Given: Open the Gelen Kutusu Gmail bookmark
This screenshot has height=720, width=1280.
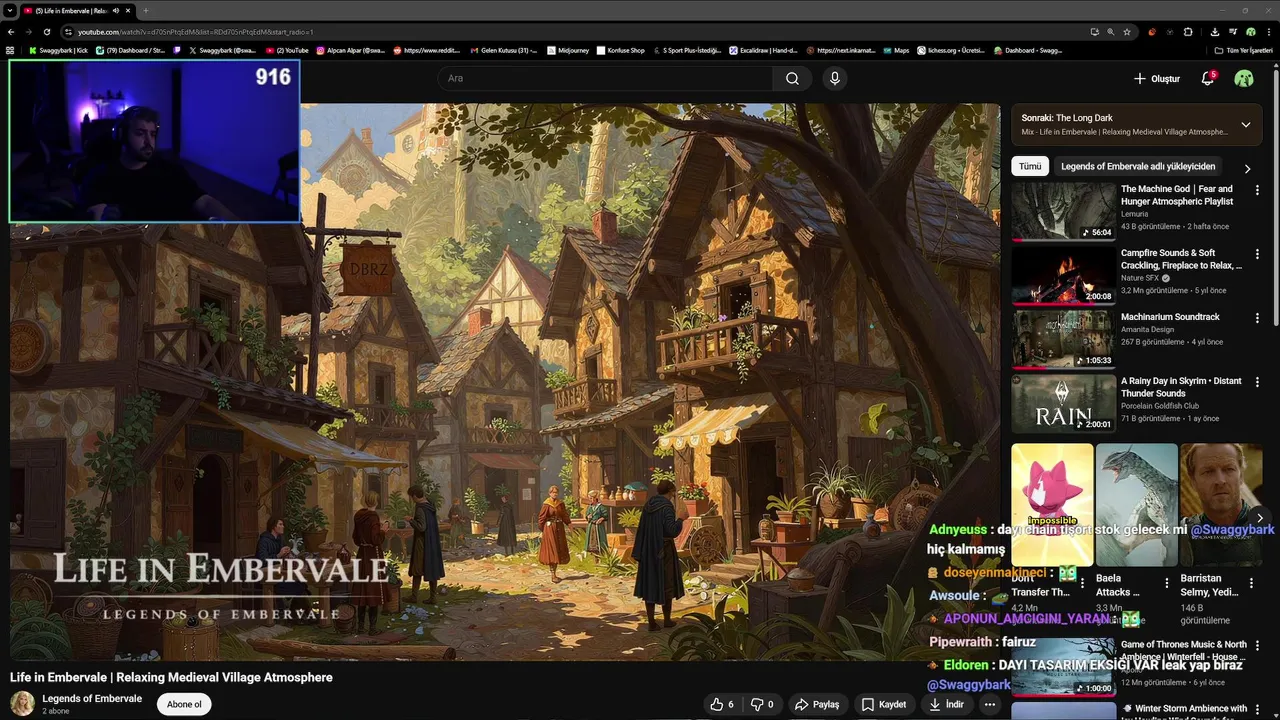Looking at the screenshot, I should coord(503,50).
